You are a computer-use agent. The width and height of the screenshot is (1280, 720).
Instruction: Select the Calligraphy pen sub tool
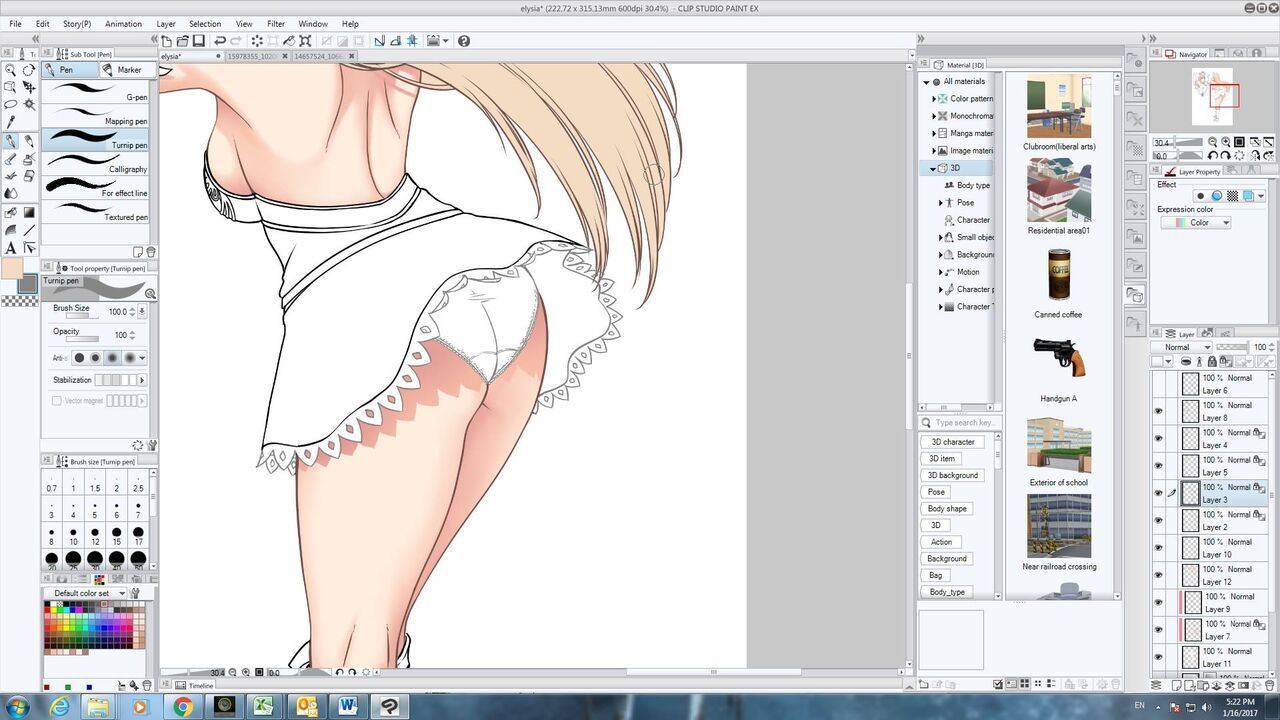[x=95, y=164]
